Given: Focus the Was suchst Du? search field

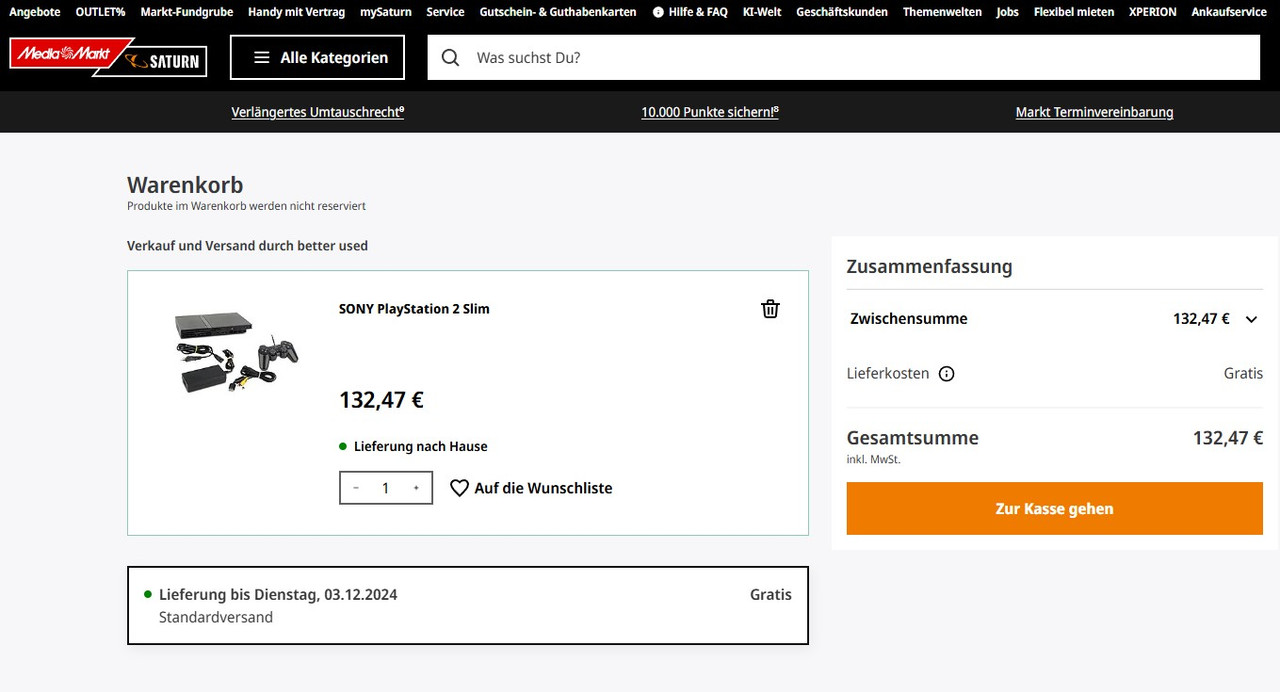Looking at the screenshot, I should [x=844, y=58].
